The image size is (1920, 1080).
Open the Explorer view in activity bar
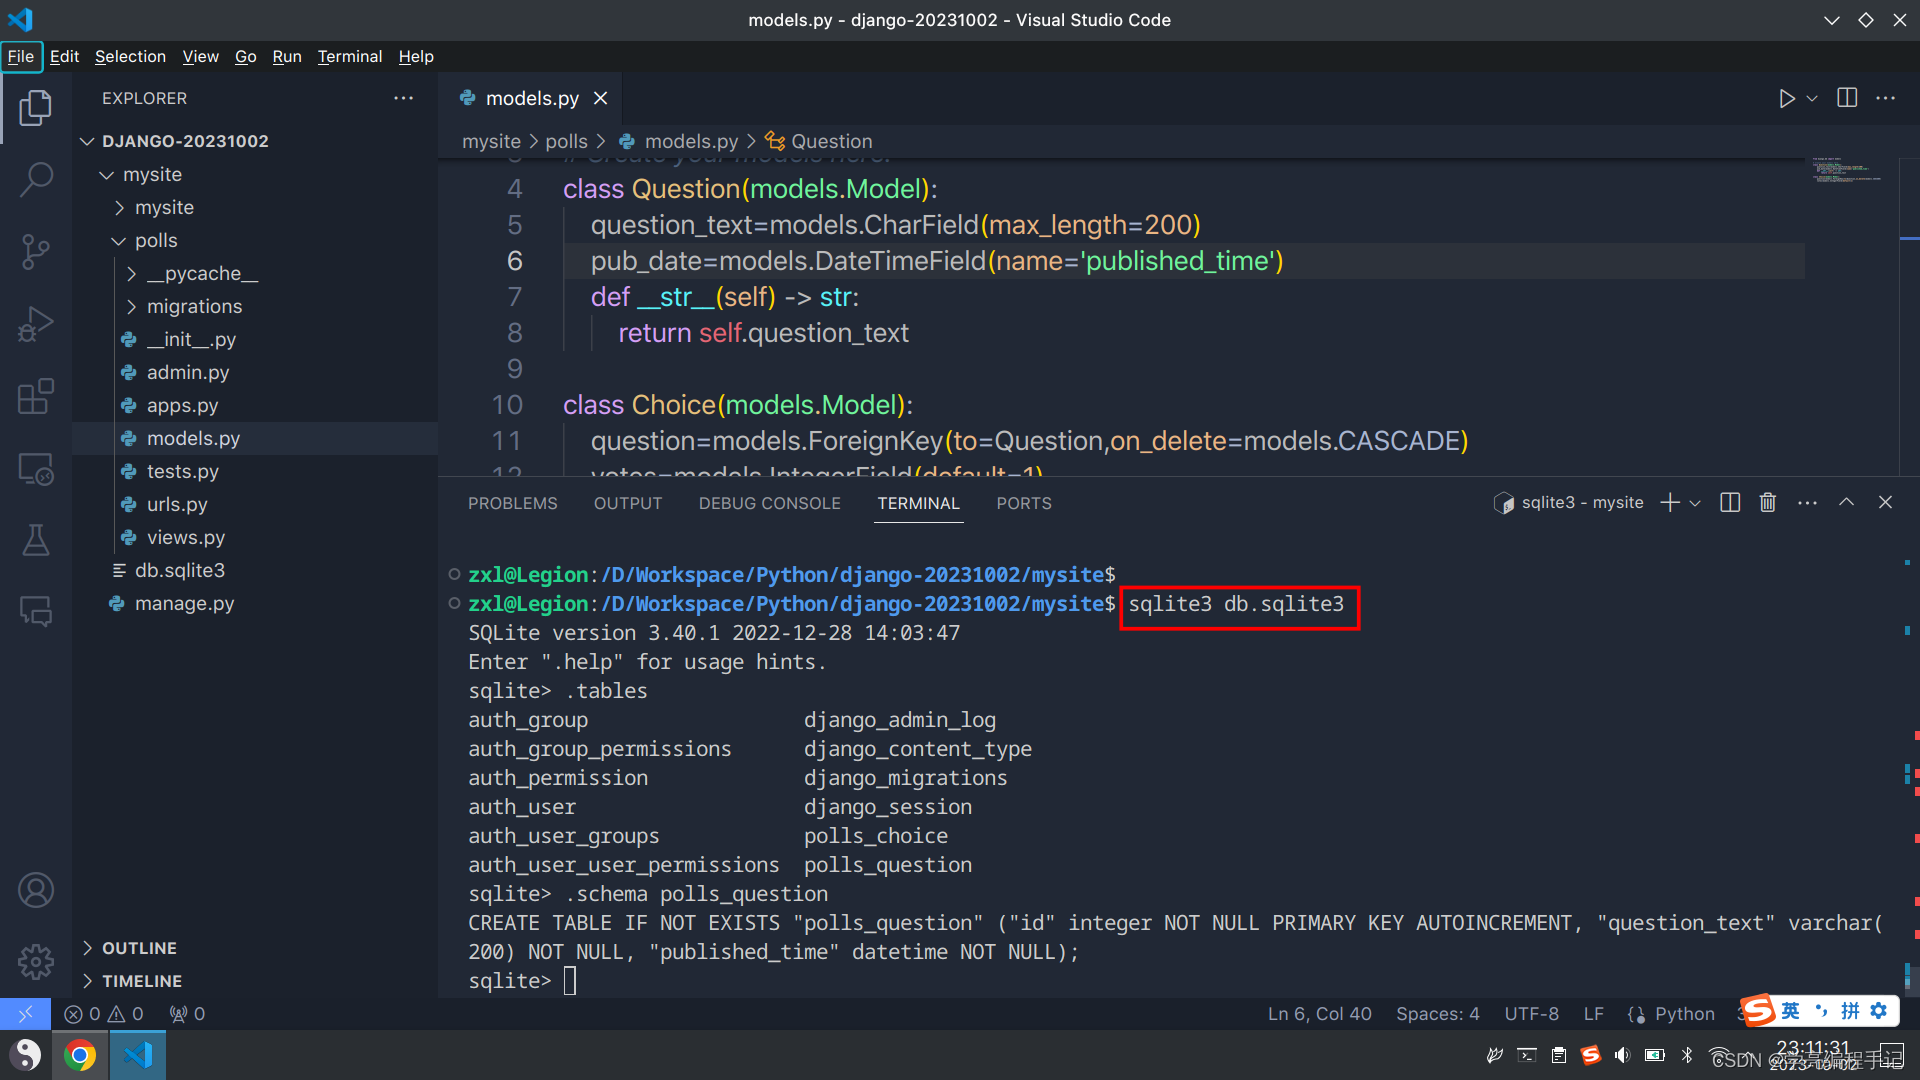36,108
